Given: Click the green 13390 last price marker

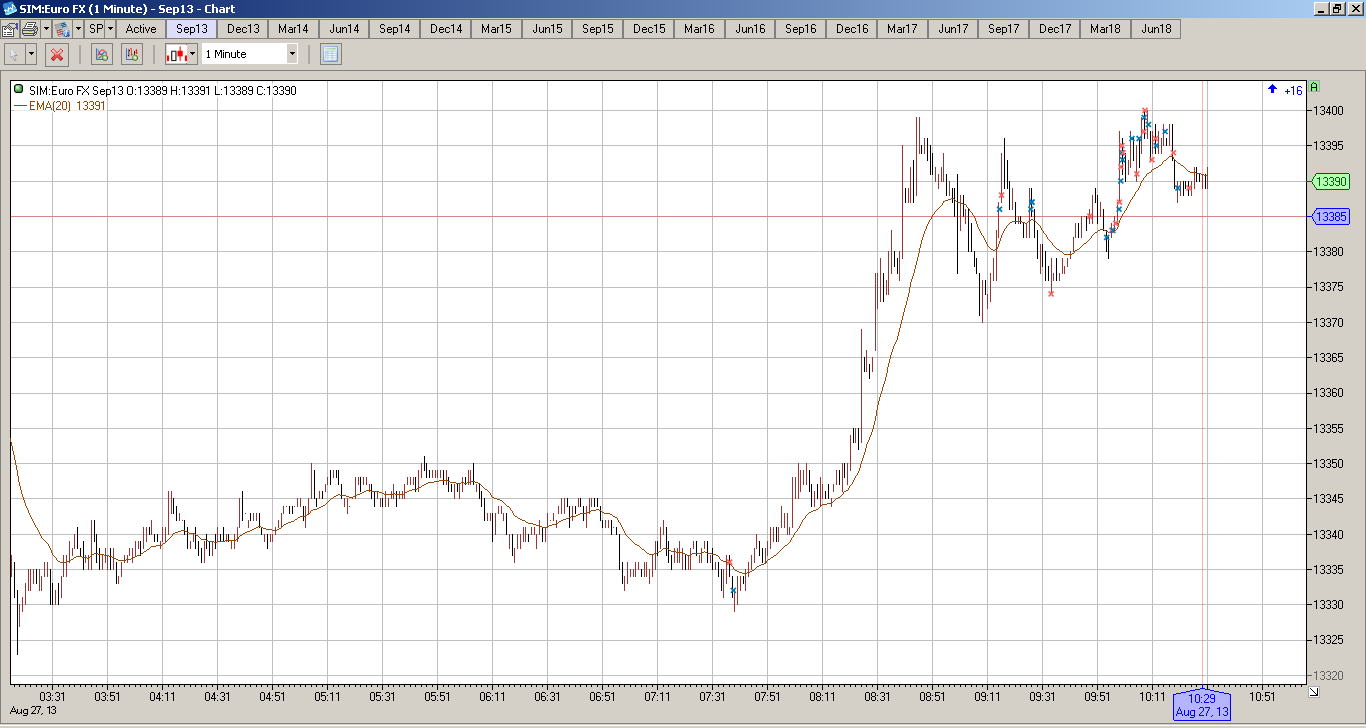Looking at the screenshot, I should tap(1330, 182).
